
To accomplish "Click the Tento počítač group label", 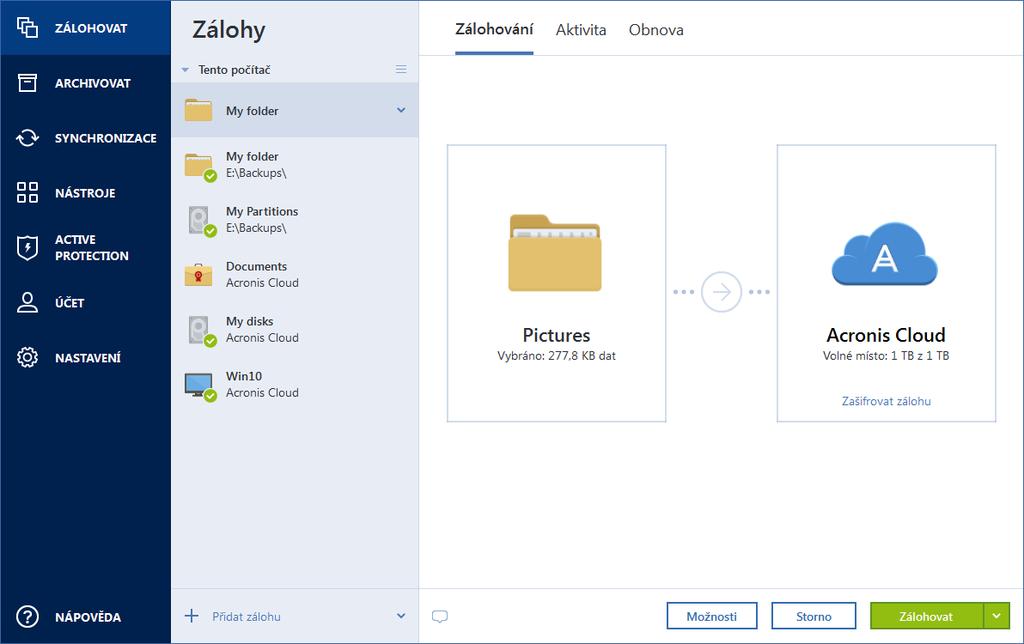I will [x=234, y=70].
